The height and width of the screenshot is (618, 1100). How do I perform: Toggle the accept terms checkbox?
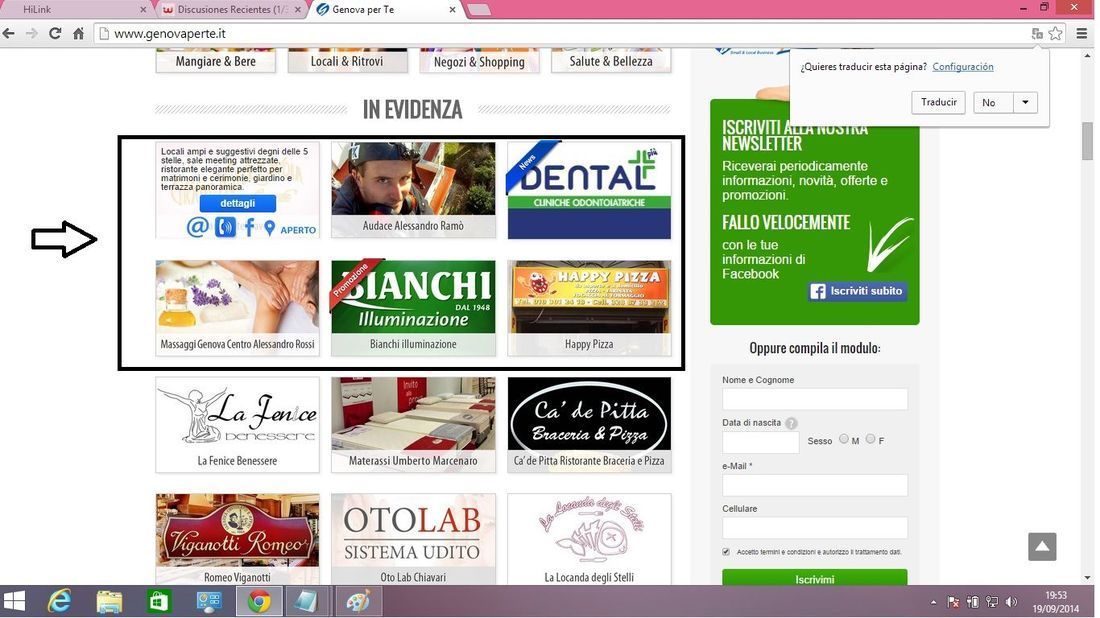pyautogui.click(x=726, y=552)
